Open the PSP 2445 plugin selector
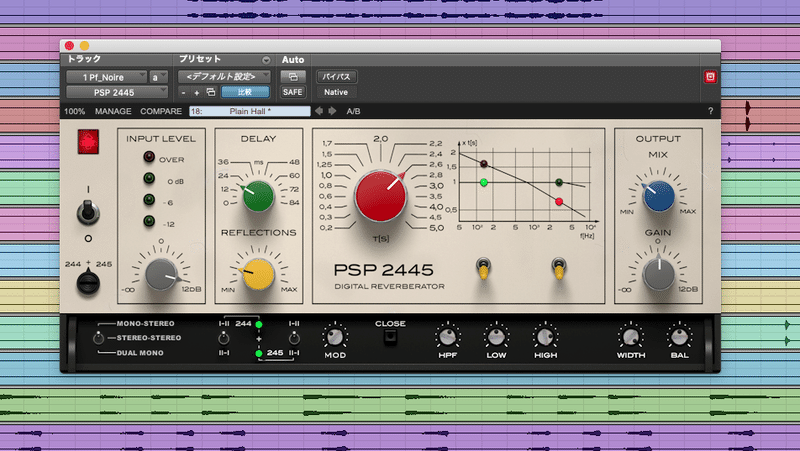The height and width of the screenshot is (451, 800). (117, 92)
